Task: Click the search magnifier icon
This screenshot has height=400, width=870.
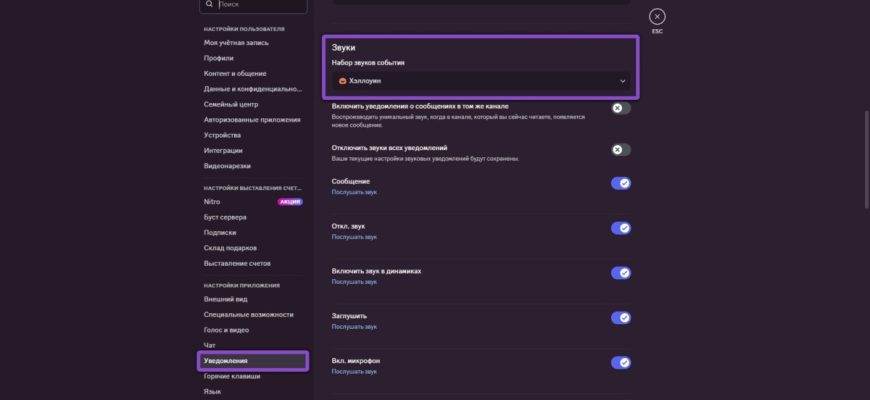Action: pos(209,5)
